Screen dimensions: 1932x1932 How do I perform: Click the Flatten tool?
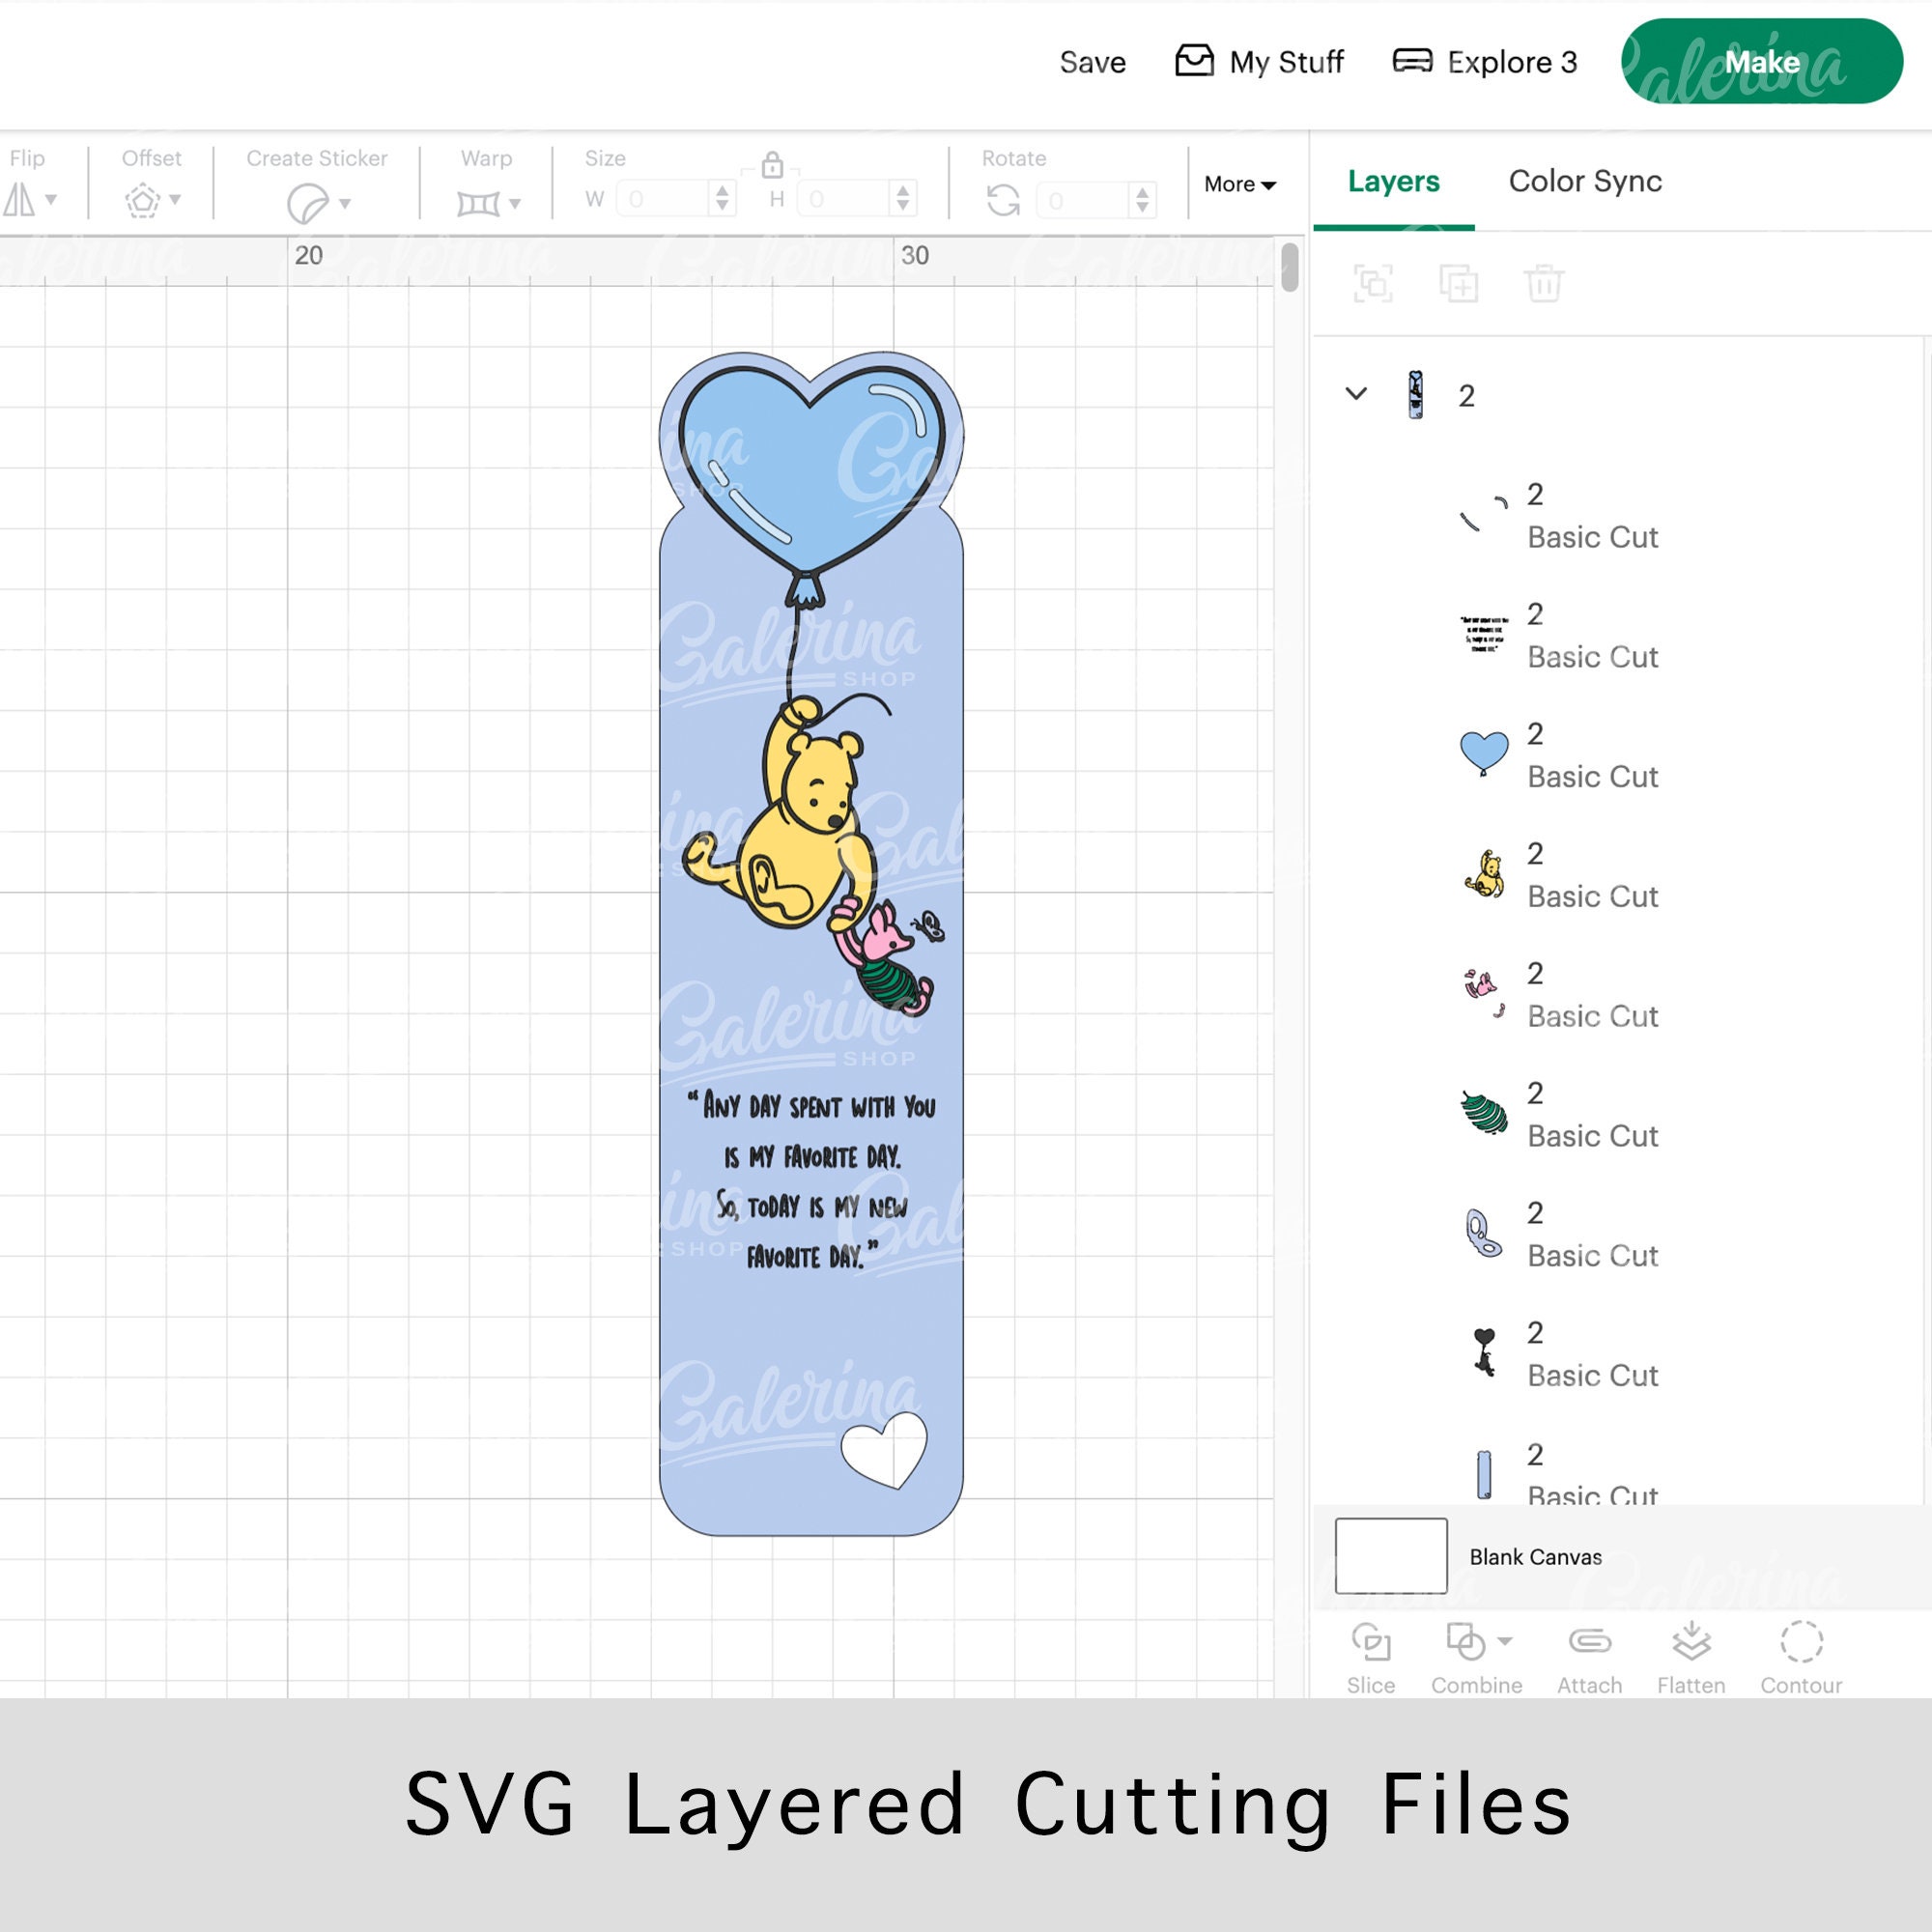(x=1691, y=1658)
